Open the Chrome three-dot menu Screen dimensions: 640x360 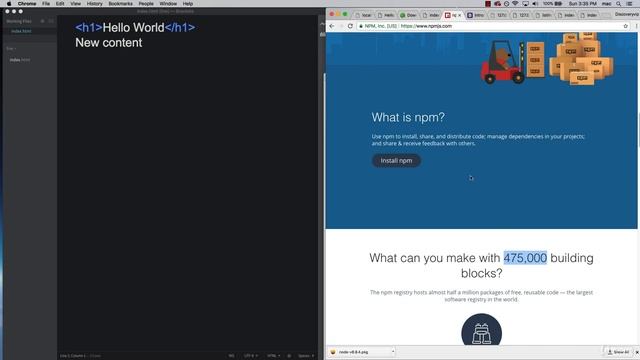click(x=636, y=26)
